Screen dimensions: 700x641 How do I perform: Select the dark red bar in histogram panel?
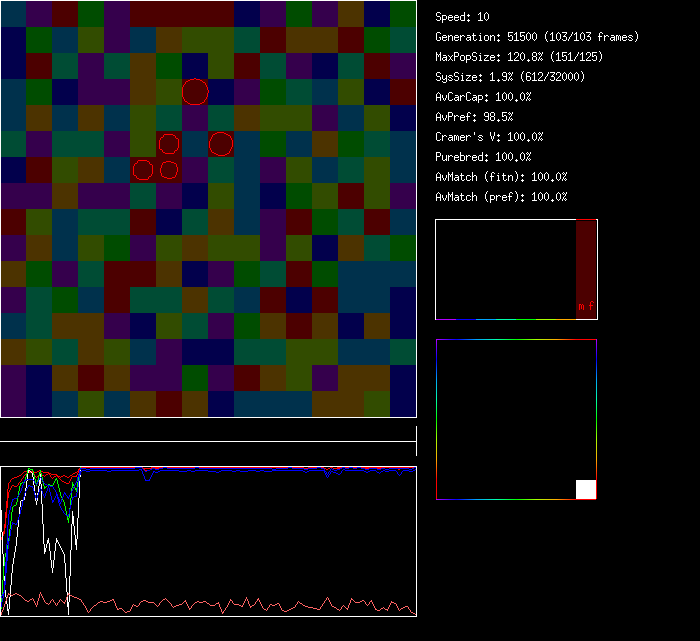click(x=586, y=260)
